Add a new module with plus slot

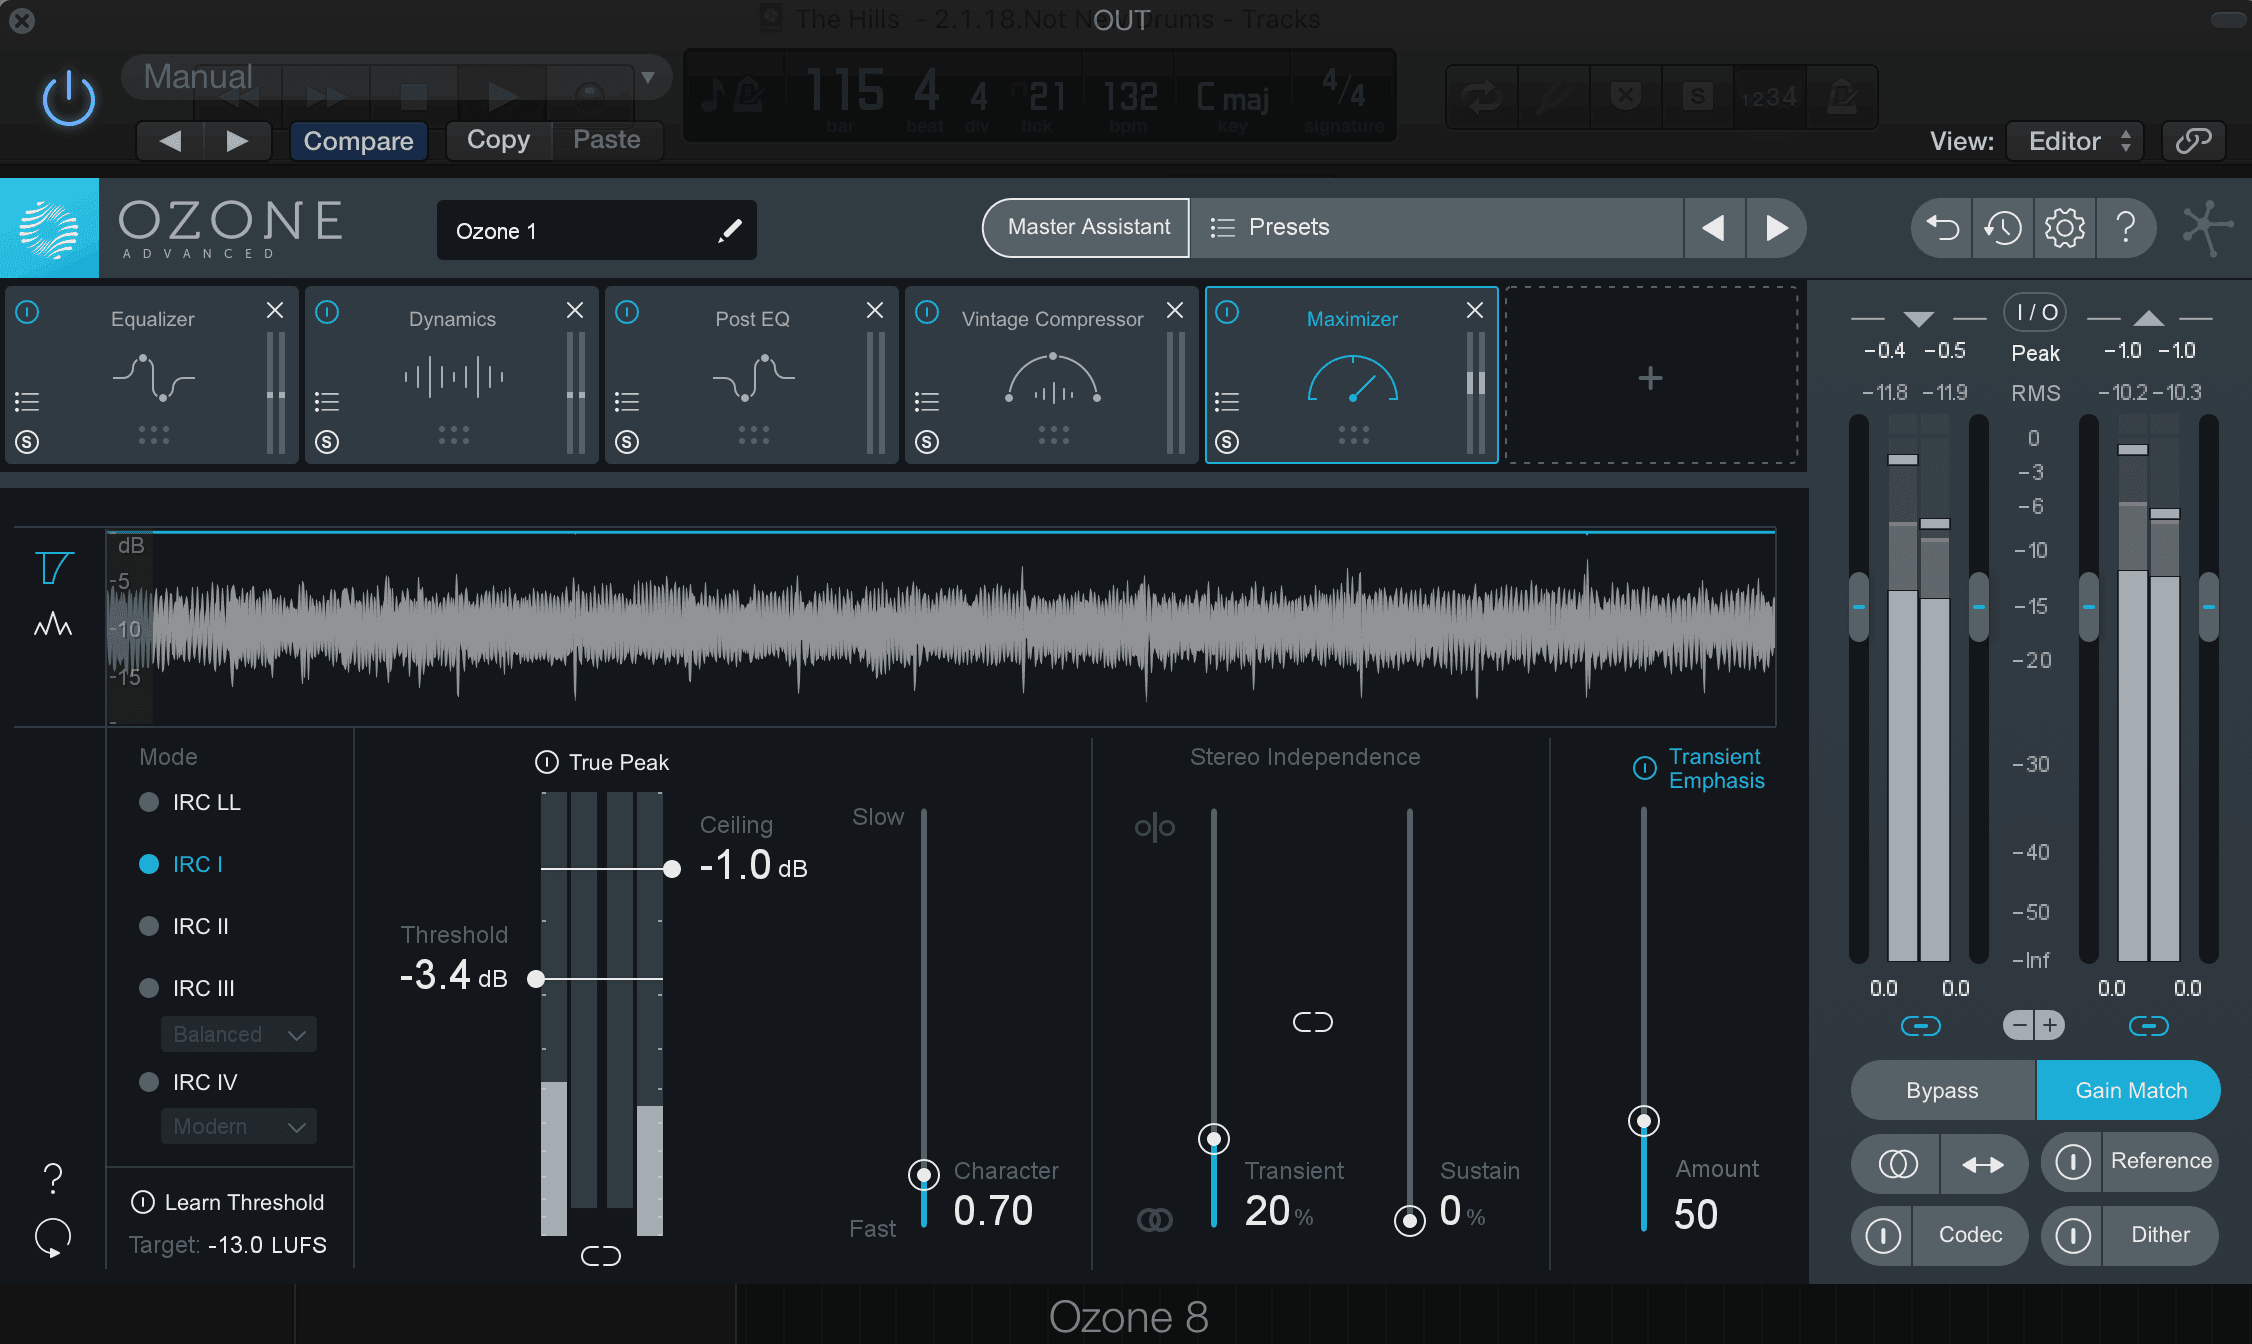pyautogui.click(x=1651, y=377)
